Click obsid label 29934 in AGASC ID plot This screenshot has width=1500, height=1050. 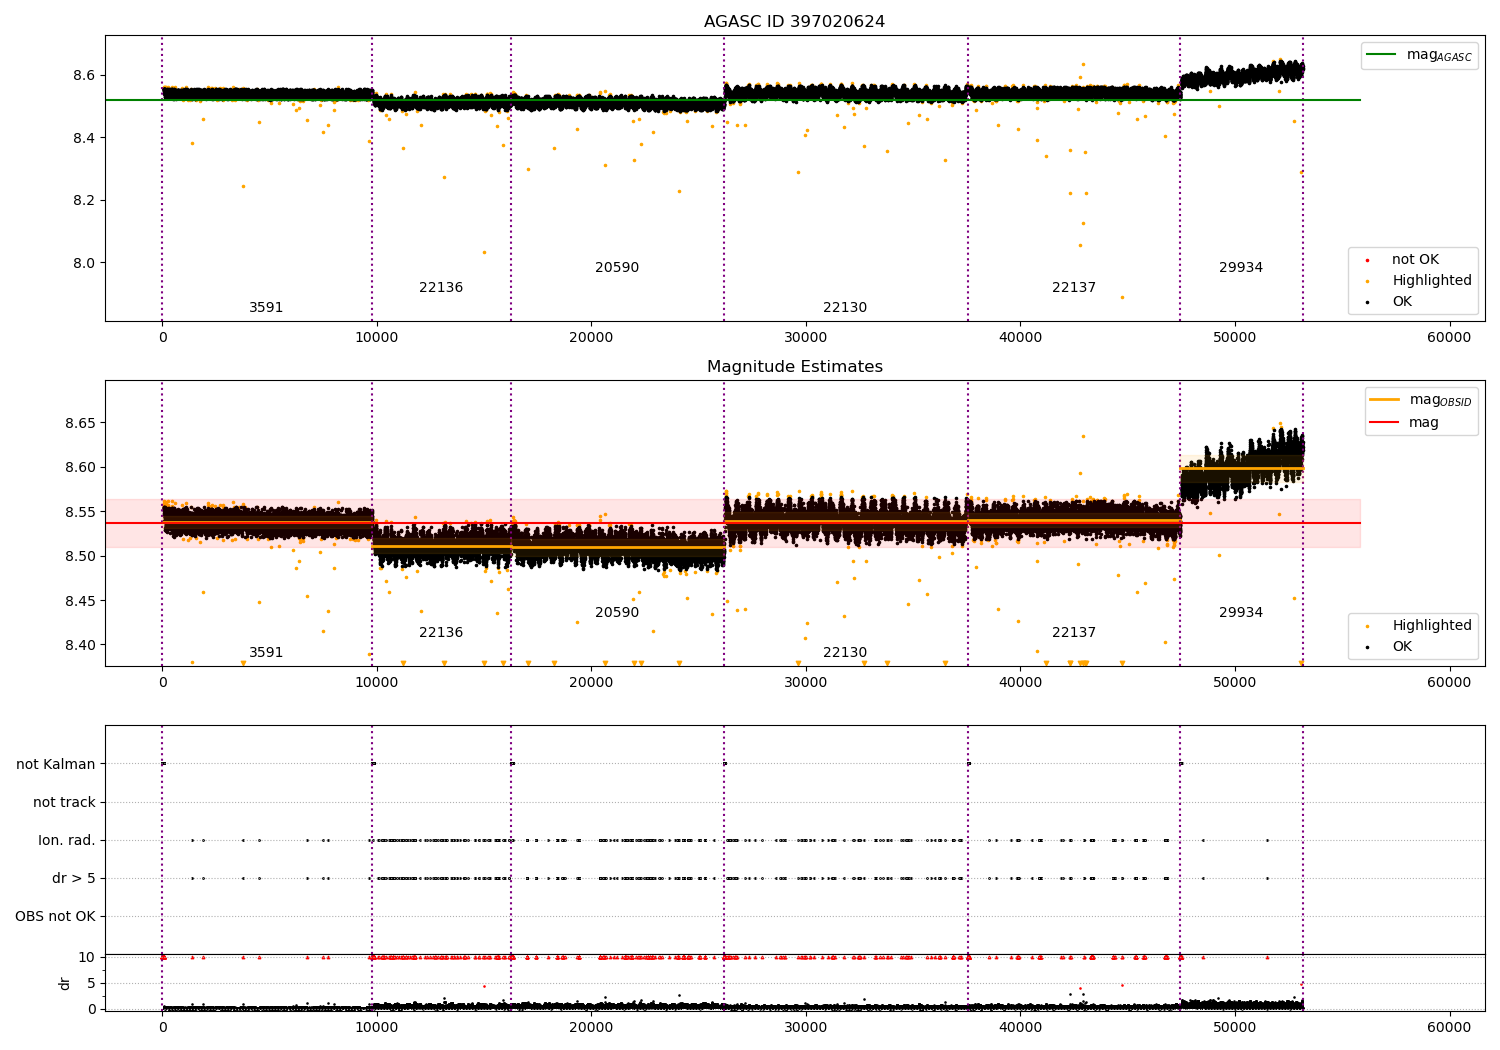pyautogui.click(x=1241, y=268)
